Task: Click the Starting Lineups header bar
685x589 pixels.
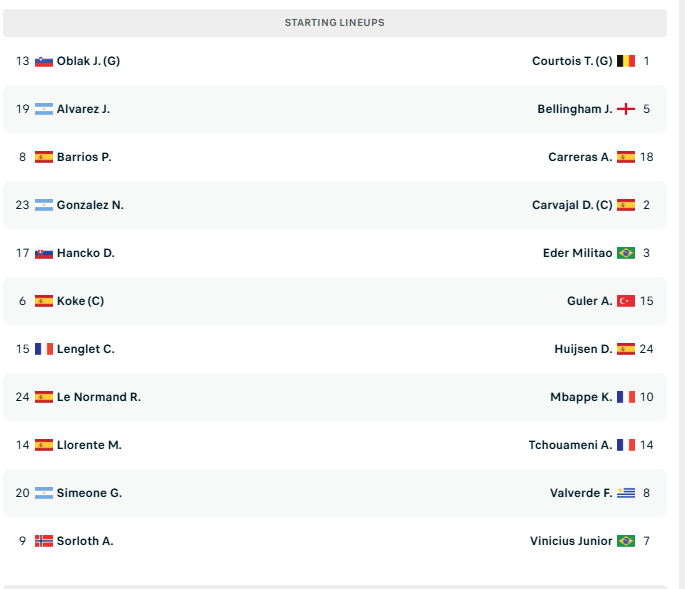Action: 335,23
